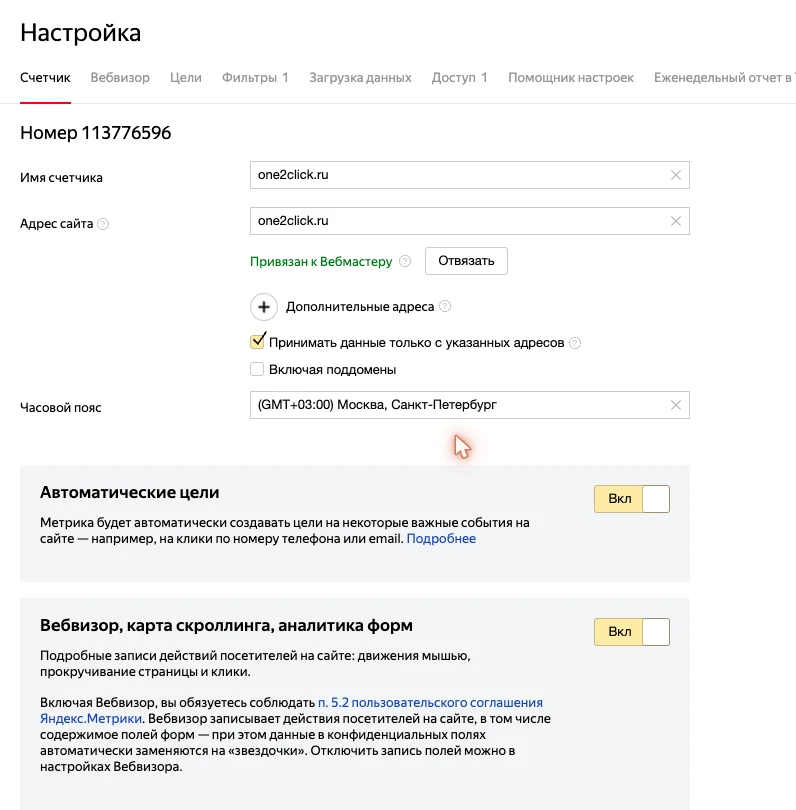Open help icon next to Принимать данные только
The width and height of the screenshot is (796, 810).
click(575, 343)
